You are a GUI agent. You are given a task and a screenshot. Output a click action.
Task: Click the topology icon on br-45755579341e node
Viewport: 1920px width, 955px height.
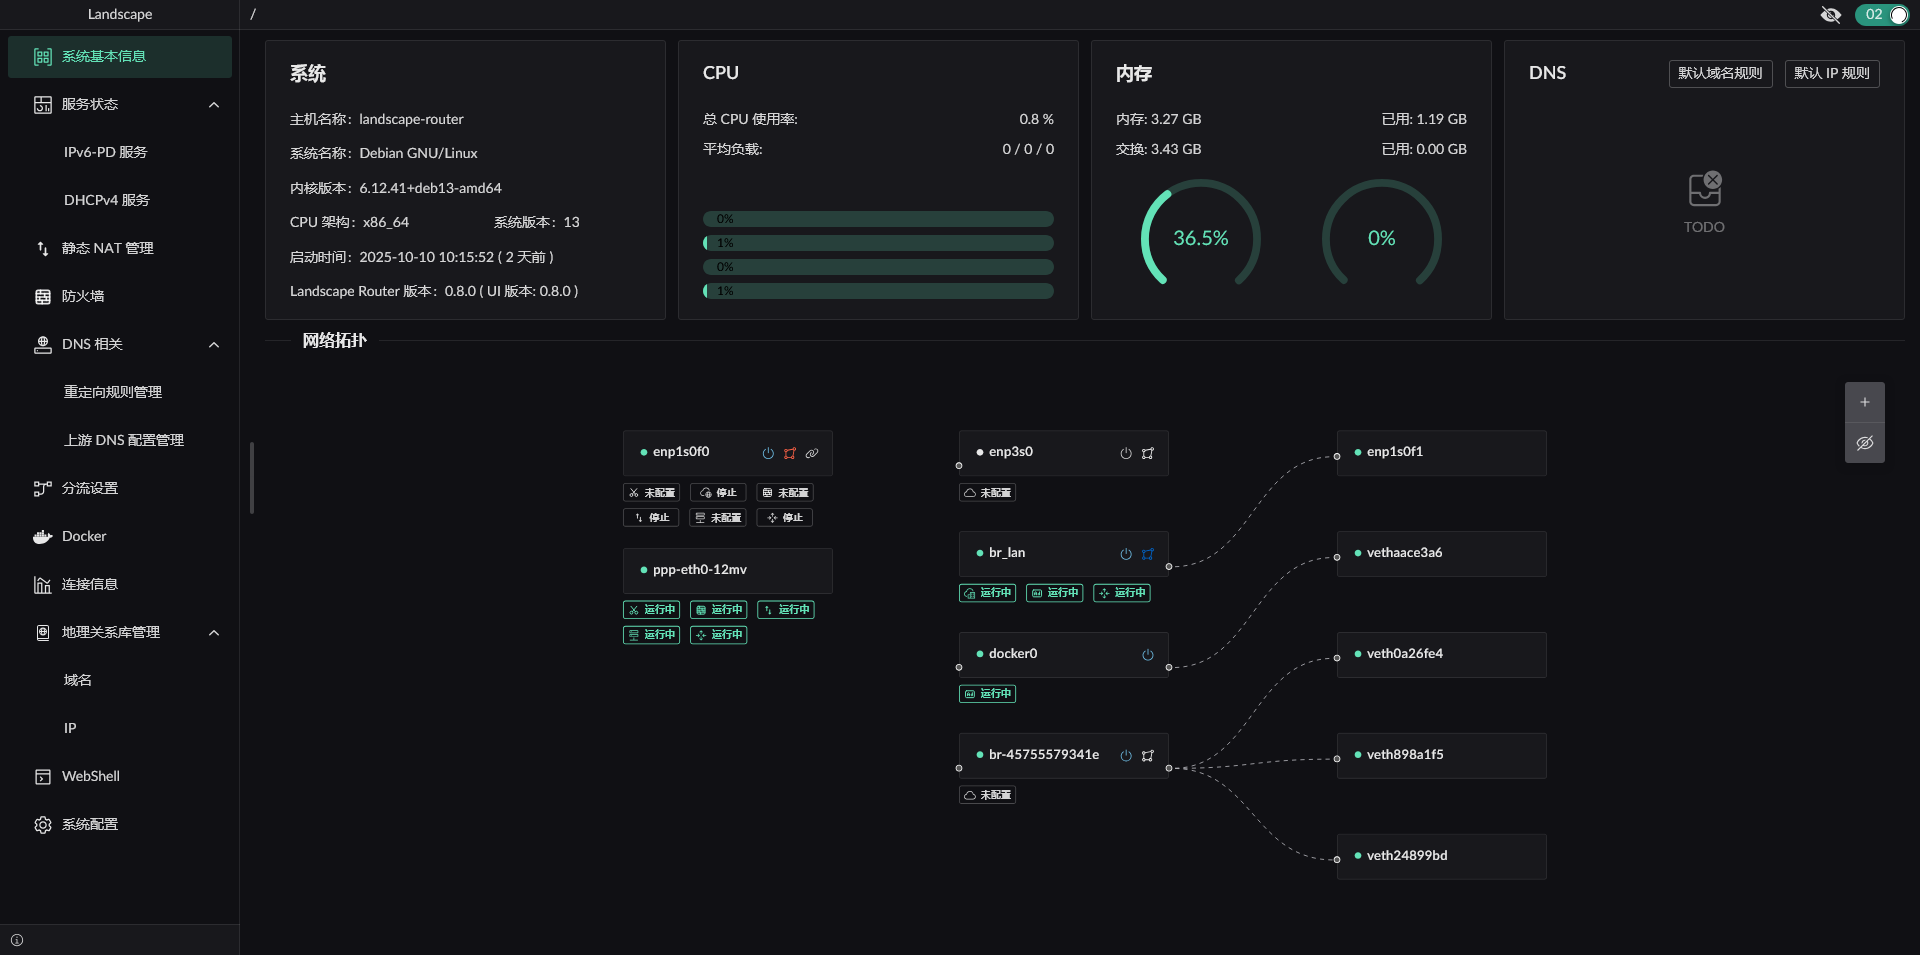tap(1148, 756)
